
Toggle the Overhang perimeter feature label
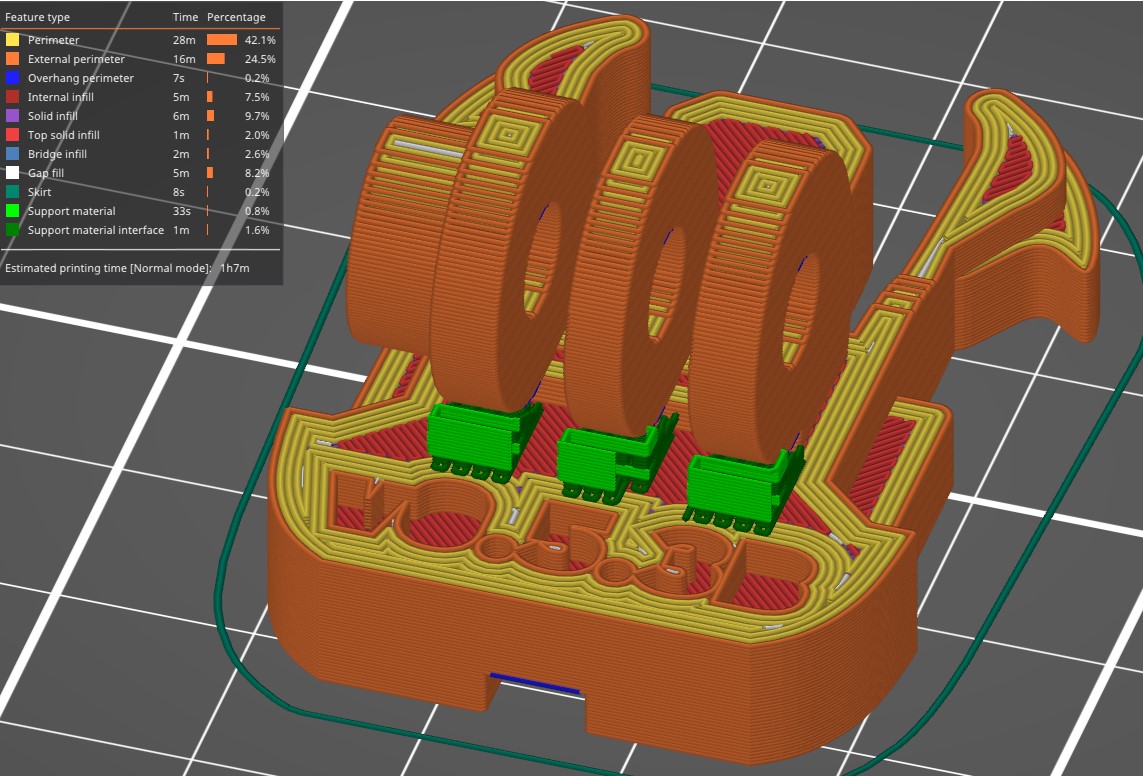tap(81, 78)
